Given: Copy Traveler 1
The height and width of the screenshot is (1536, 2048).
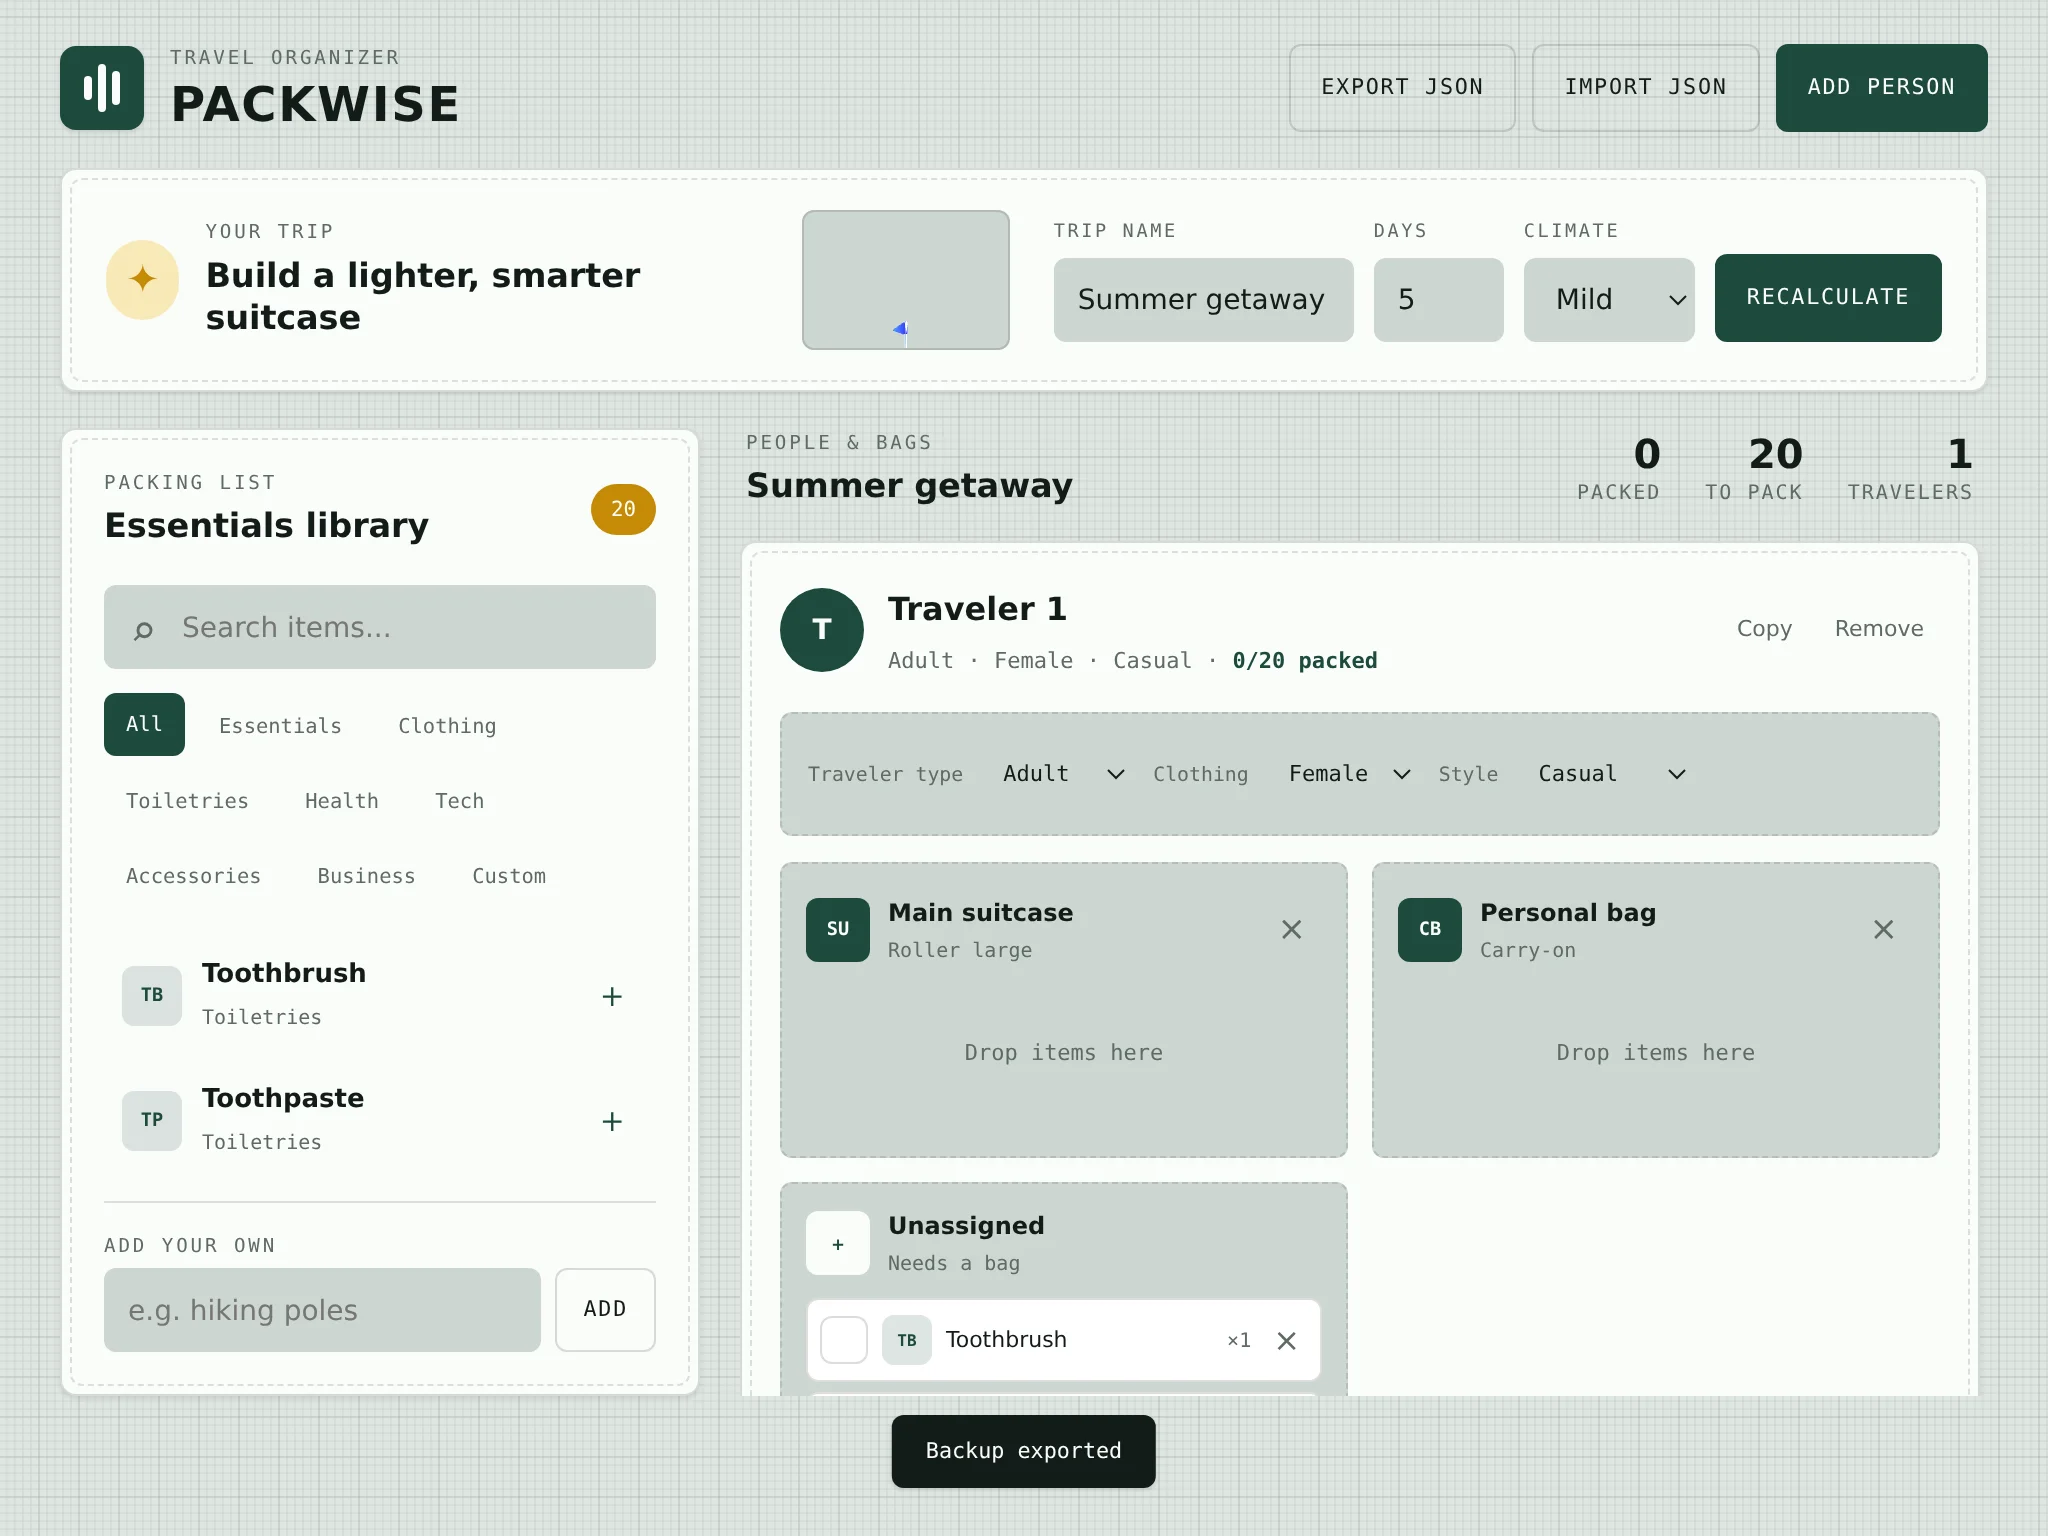Looking at the screenshot, I should (x=1764, y=629).
